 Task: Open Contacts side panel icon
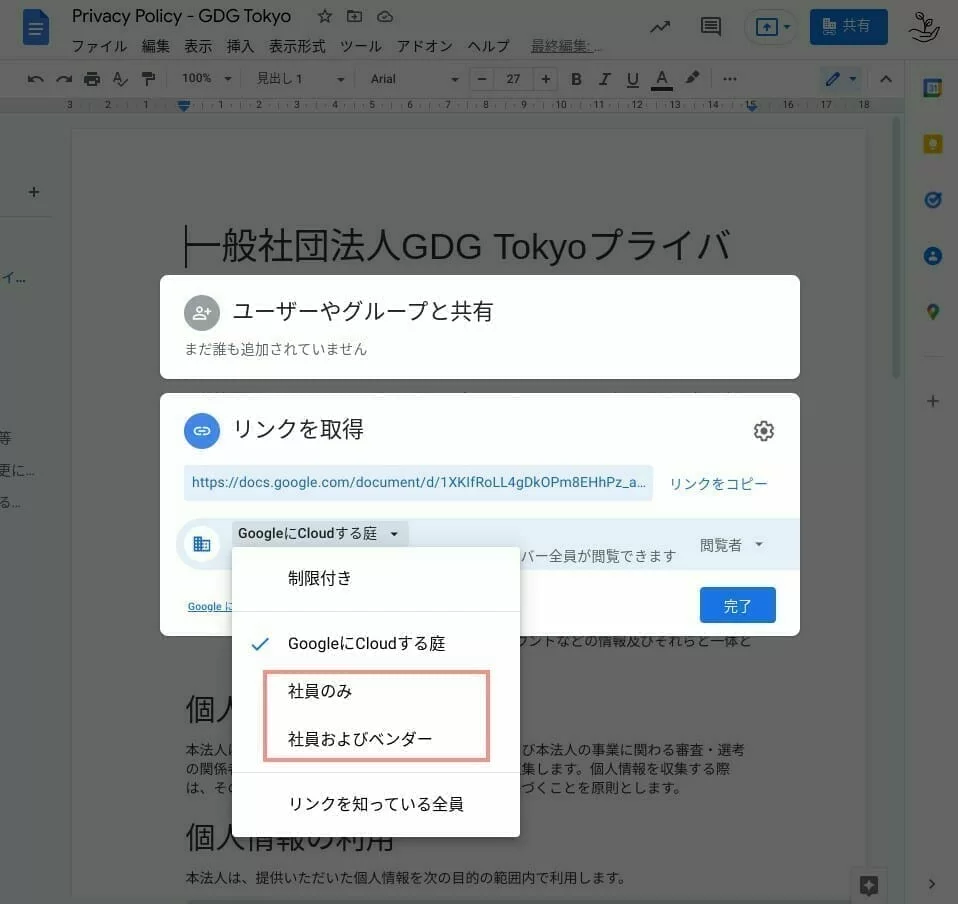point(932,255)
